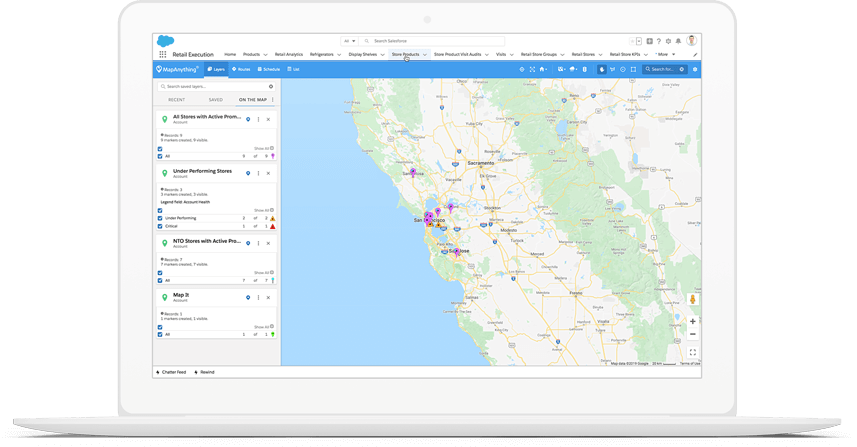Viewport: 857px width, 447px height.
Task: Expand the Display Shelves dropdown chevron
Action: pyautogui.click(x=383, y=55)
